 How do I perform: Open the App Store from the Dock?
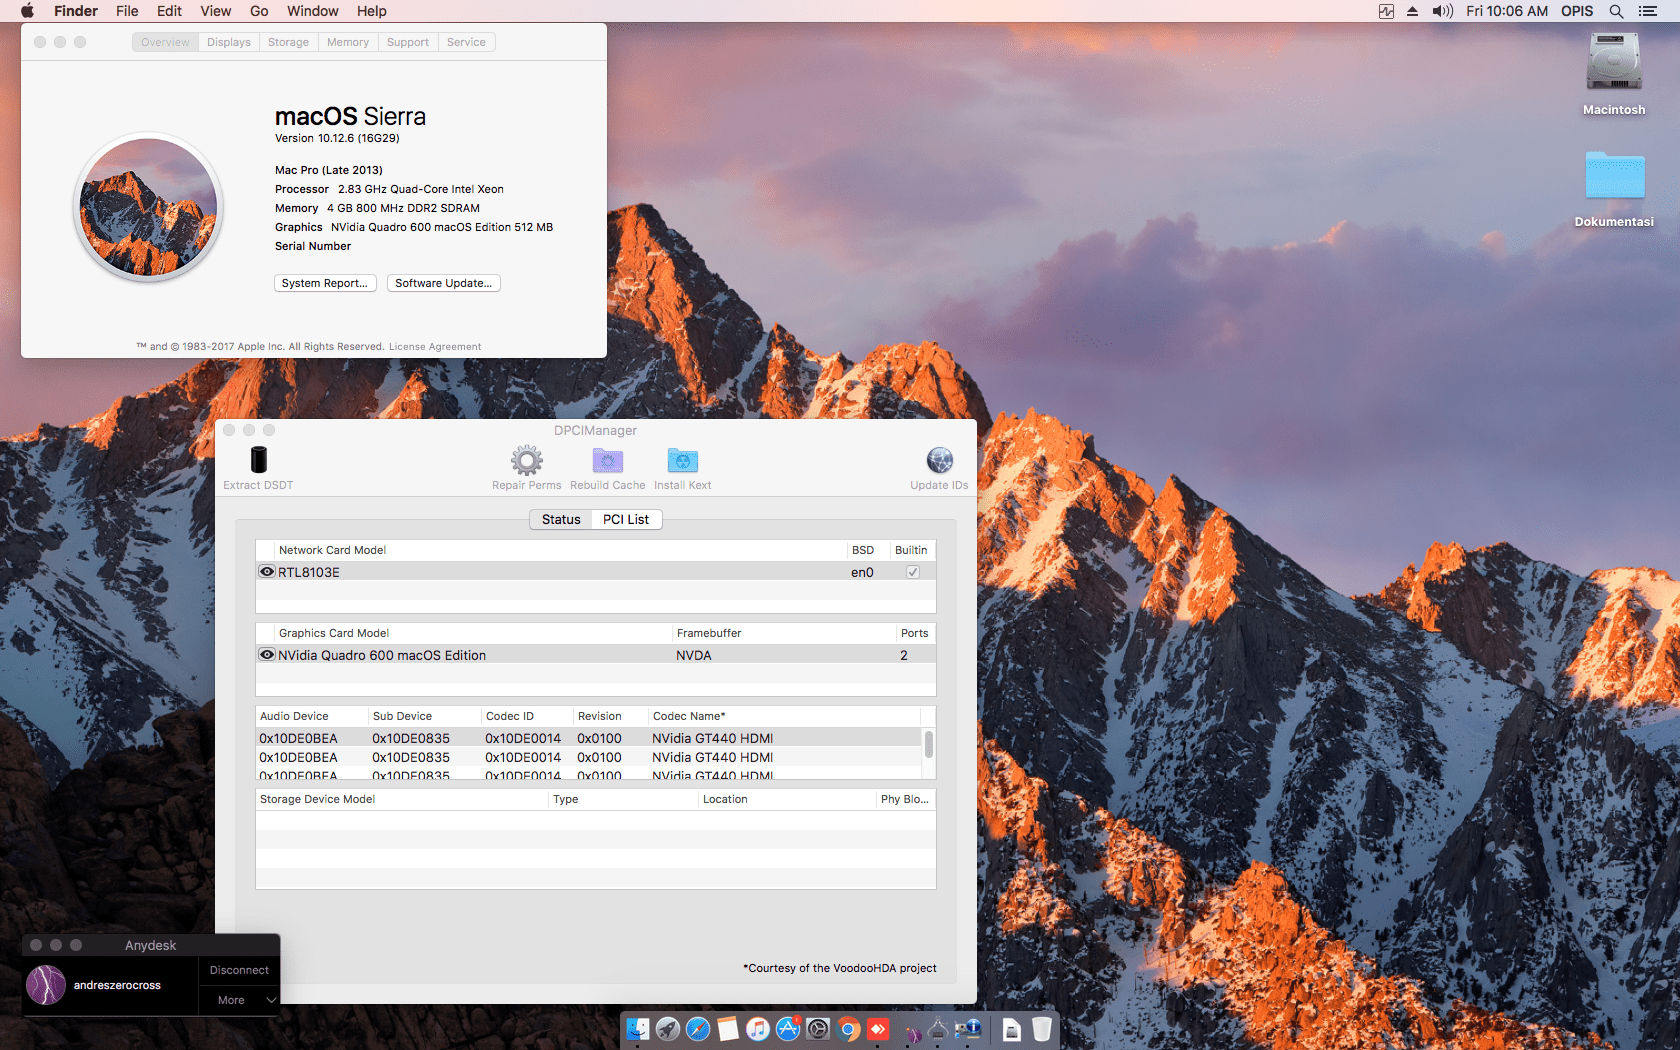[x=788, y=1029]
